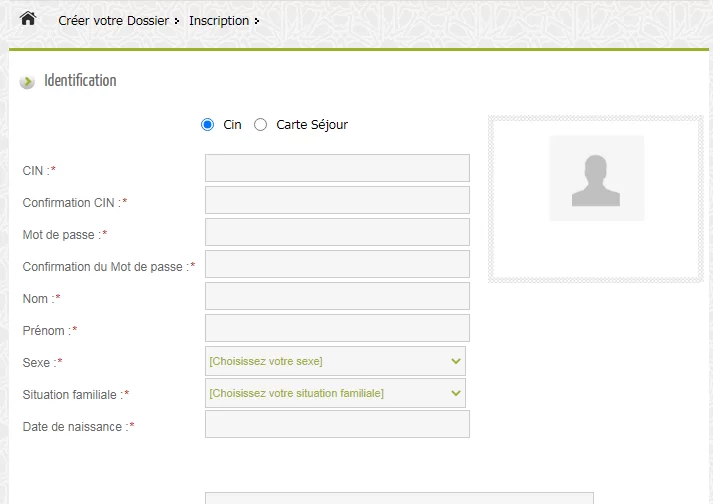The image size is (713, 504).
Task: Click the profile photo placeholder avatar
Action: (596, 179)
